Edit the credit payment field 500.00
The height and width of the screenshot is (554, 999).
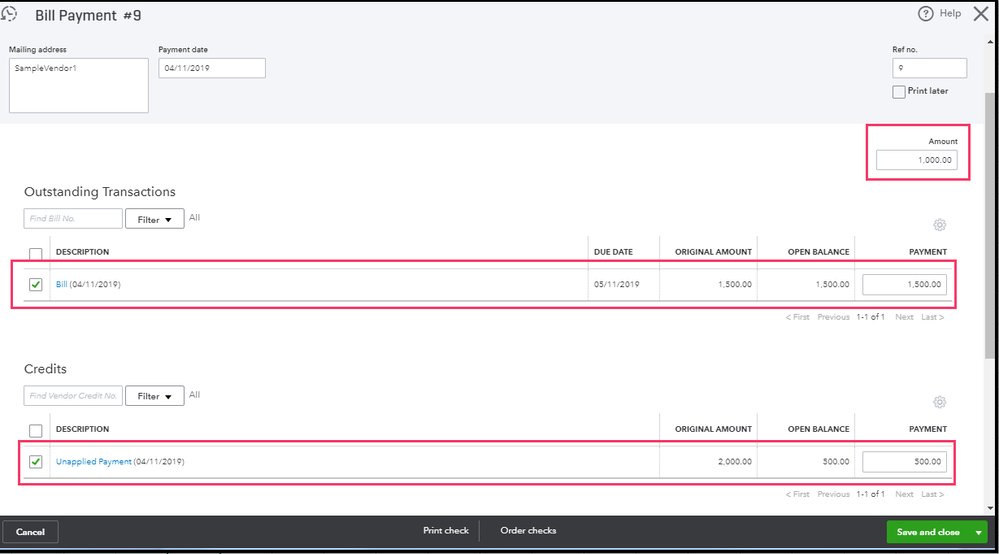pos(904,462)
